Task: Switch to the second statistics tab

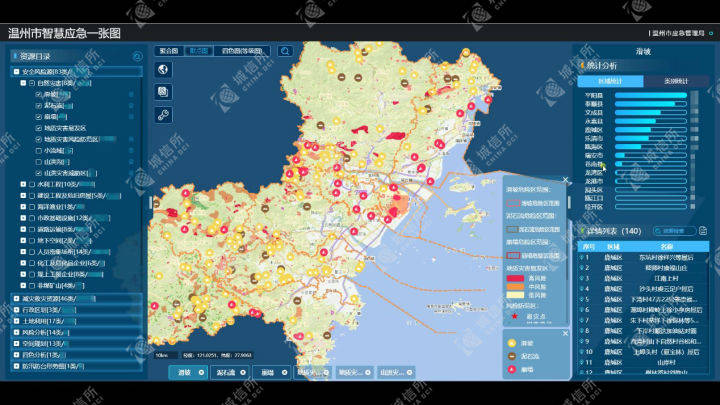Action: coord(676,81)
